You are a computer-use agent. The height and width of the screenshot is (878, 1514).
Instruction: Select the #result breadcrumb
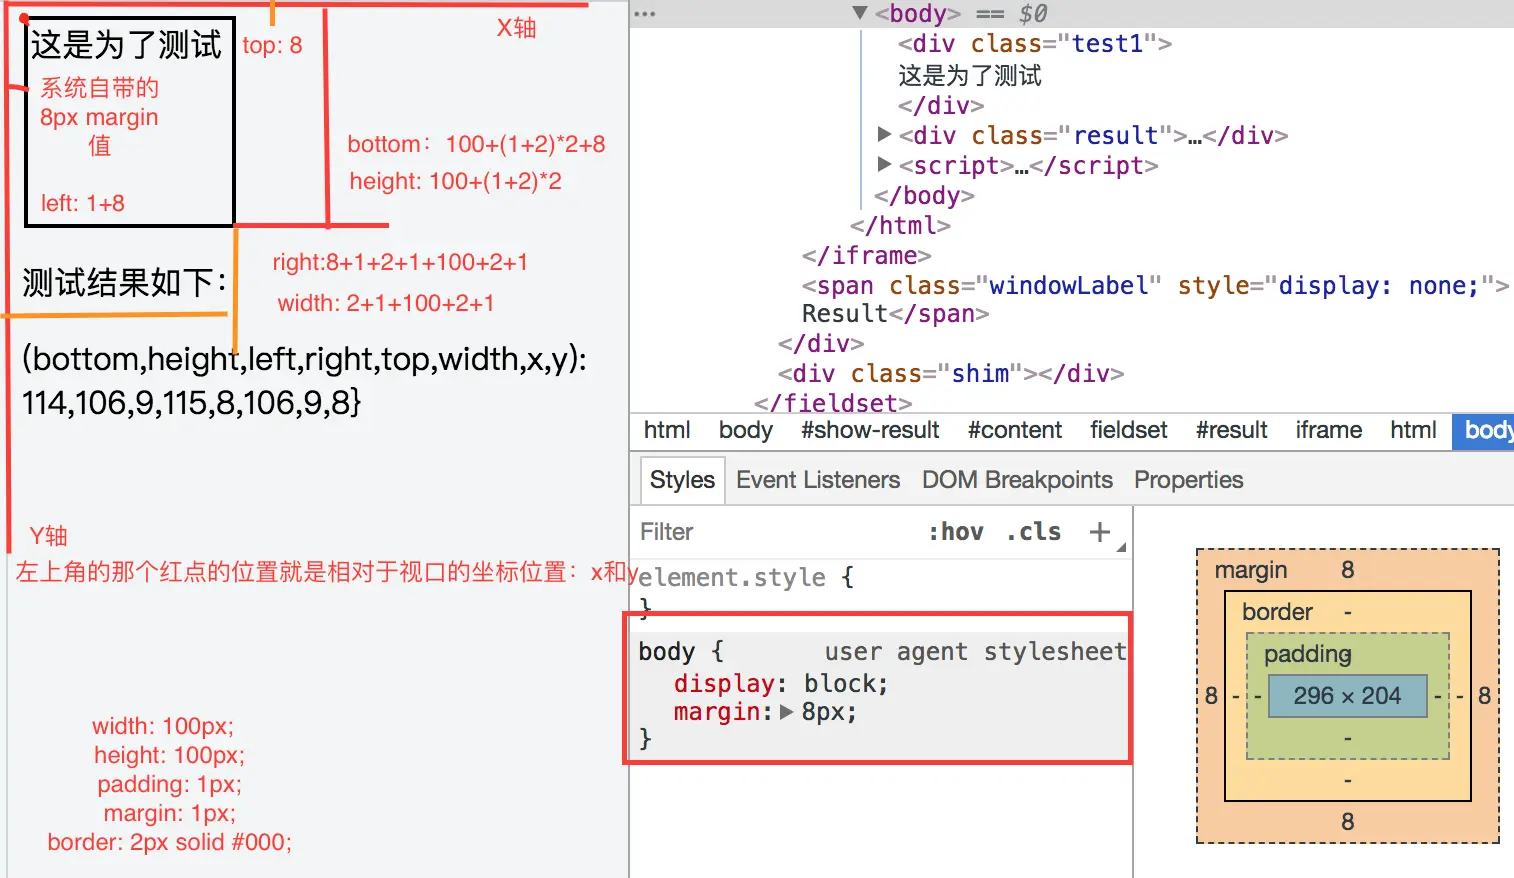[1231, 430]
